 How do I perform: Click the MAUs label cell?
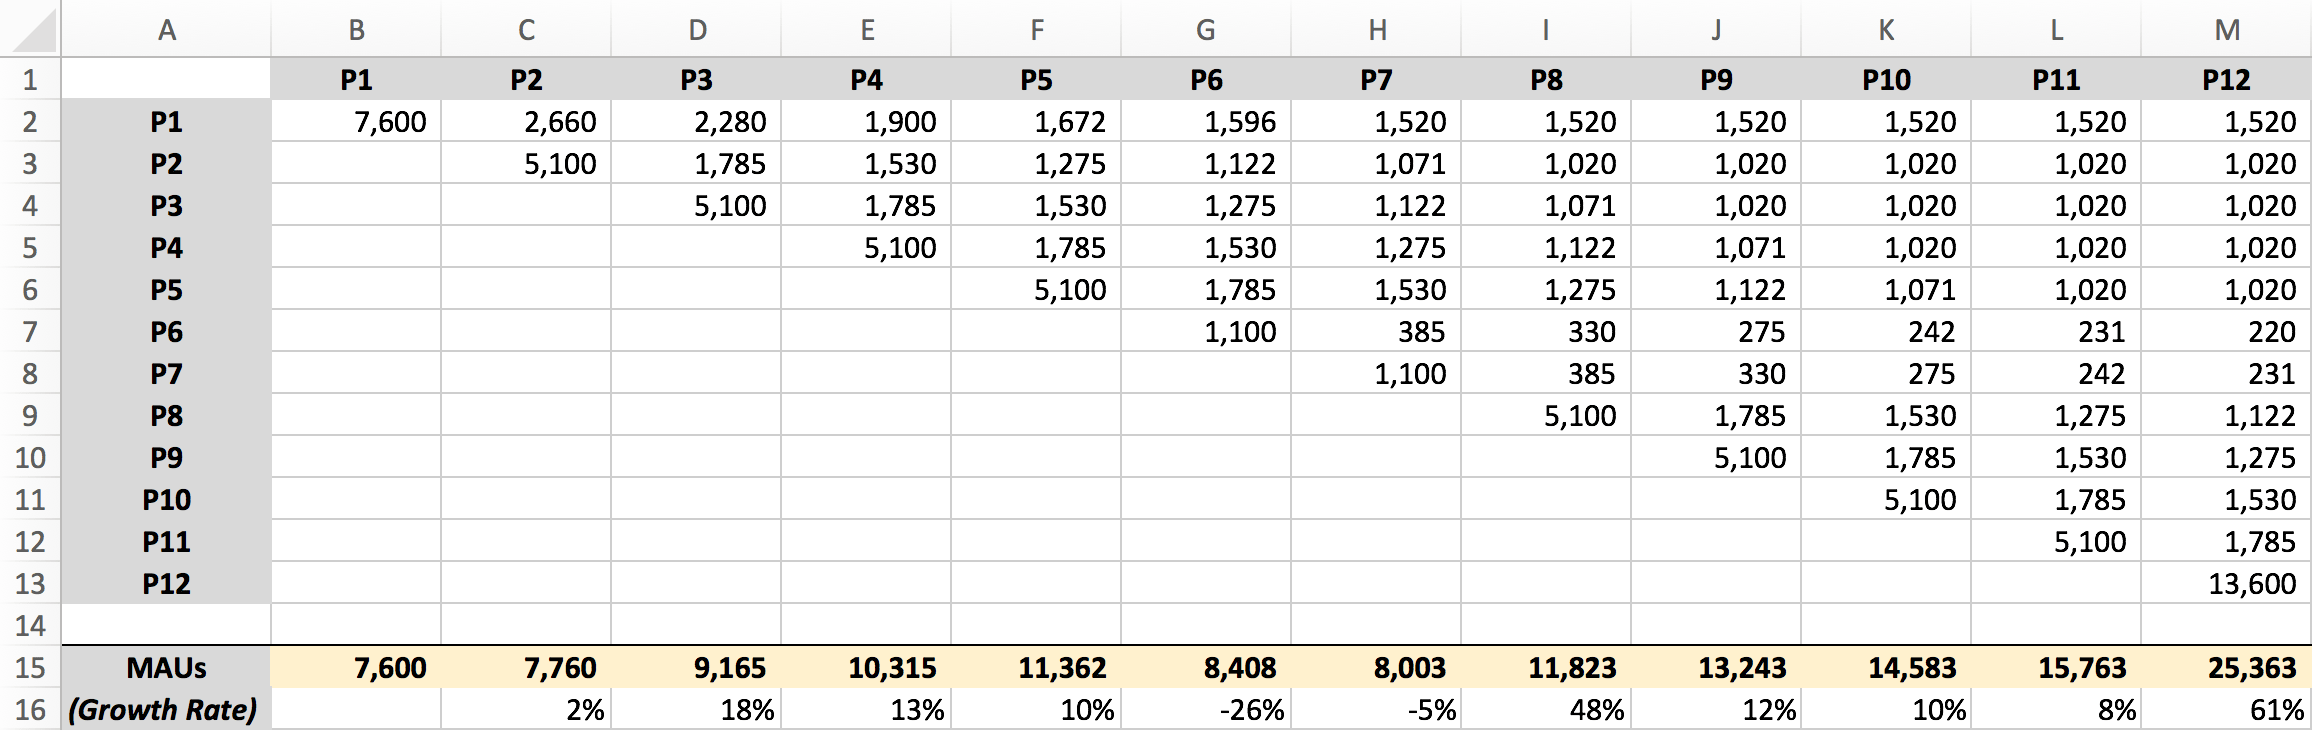pos(166,667)
